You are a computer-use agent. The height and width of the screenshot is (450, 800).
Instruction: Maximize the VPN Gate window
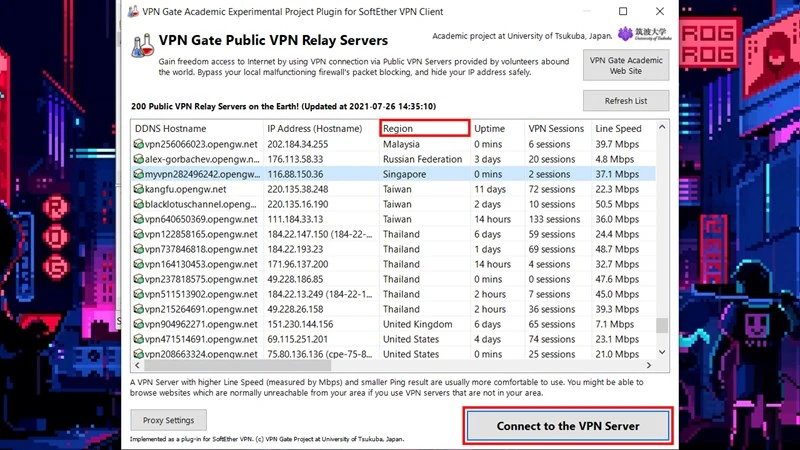tap(623, 11)
